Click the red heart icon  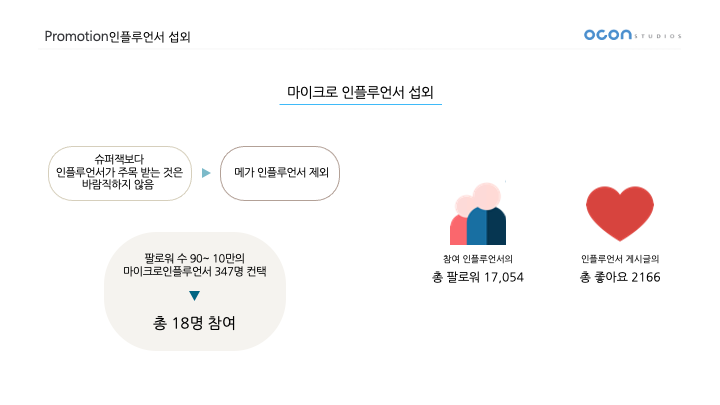[x=619, y=213]
